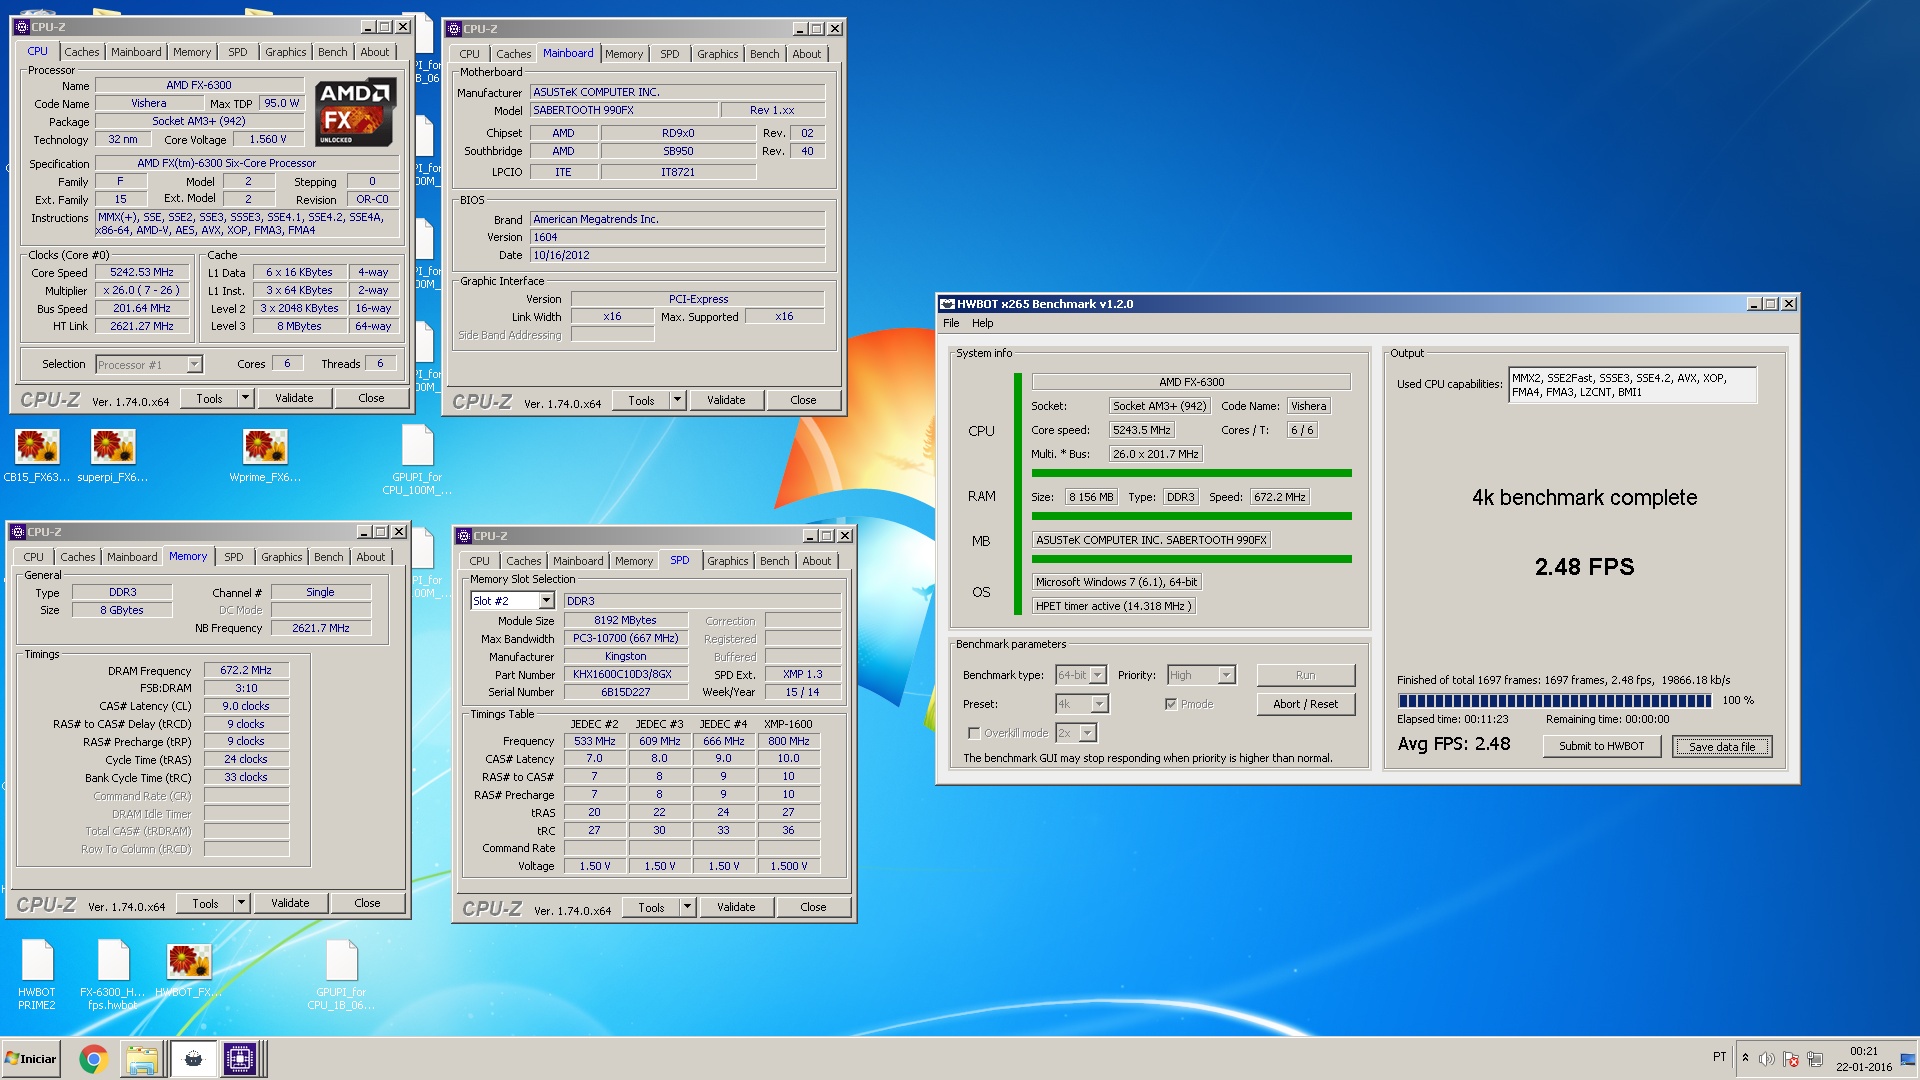
Task: Click the benchmark 100% progress bar
Action: tap(1555, 700)
